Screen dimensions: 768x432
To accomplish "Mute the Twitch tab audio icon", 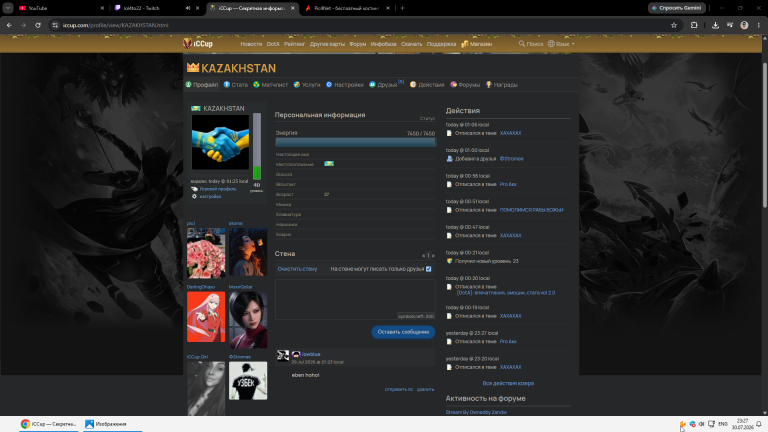I will pyautogui.click(x=188, y=8).
